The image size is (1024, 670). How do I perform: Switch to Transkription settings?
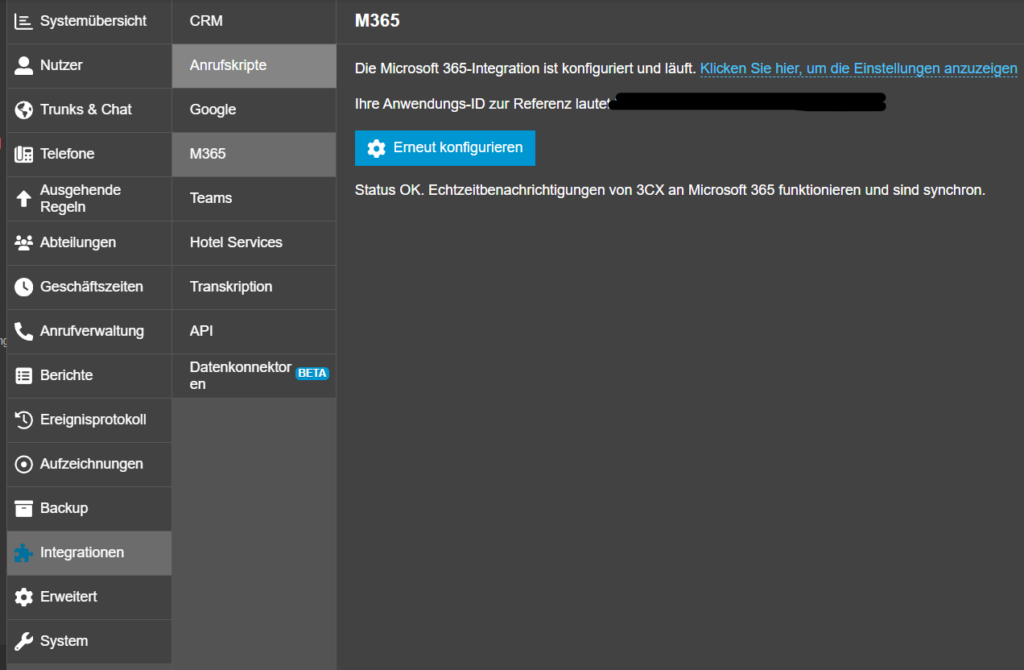254,287
